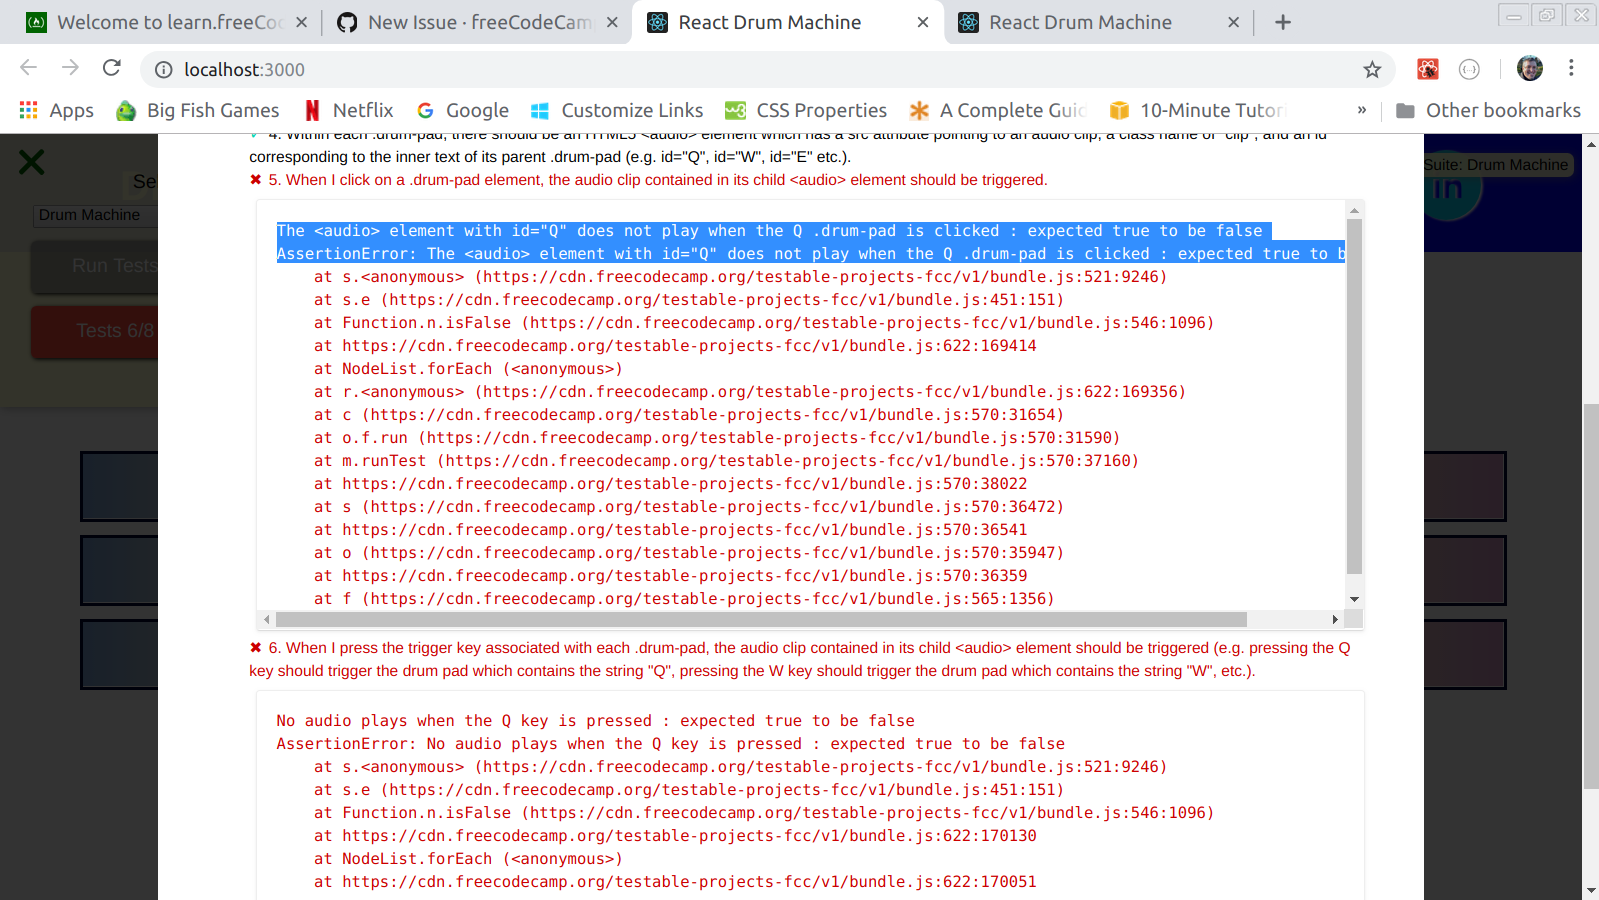Click error log vertical scrollbar down arrow
Screen dimensions: 1599x900
1354,599
